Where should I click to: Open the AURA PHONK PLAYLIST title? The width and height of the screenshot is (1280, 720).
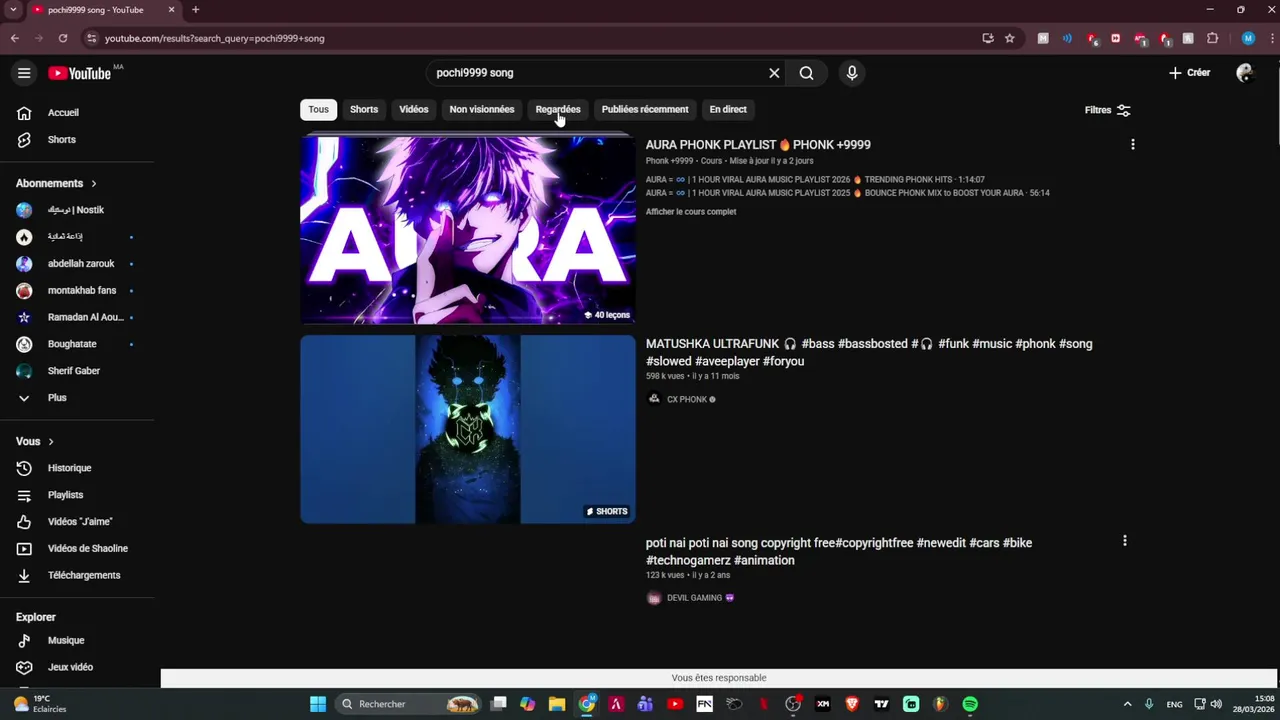758,145
